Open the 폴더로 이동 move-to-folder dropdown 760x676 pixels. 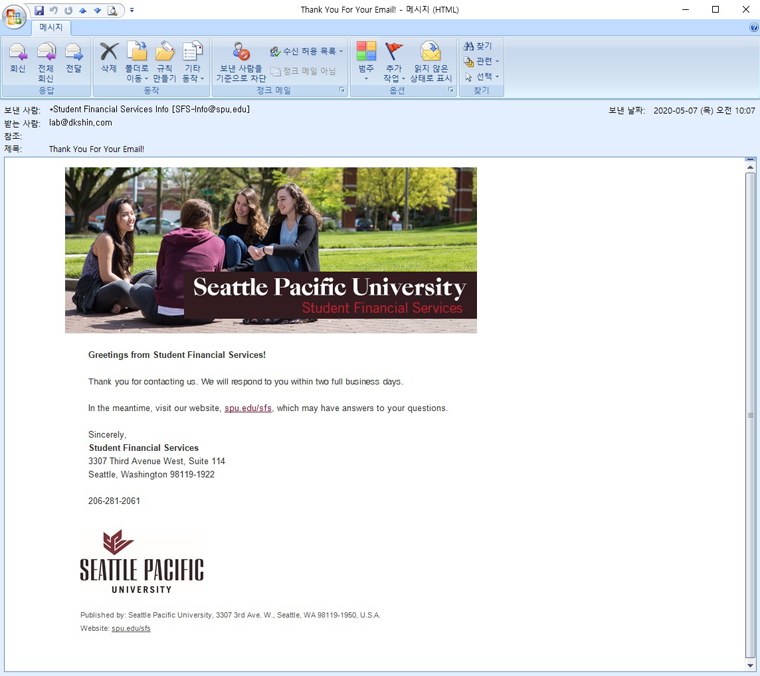click(137, 63)
